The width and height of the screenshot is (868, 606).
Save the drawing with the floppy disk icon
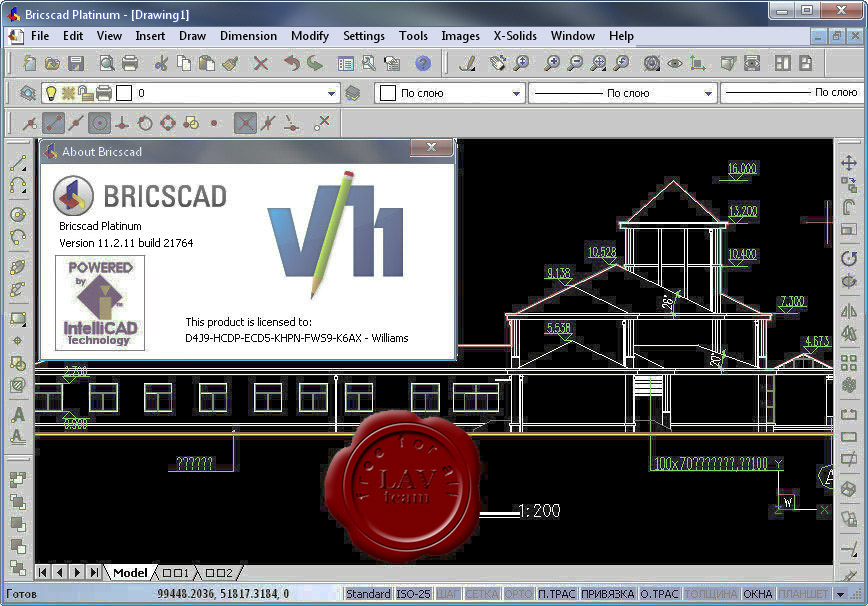click(76, 63)
